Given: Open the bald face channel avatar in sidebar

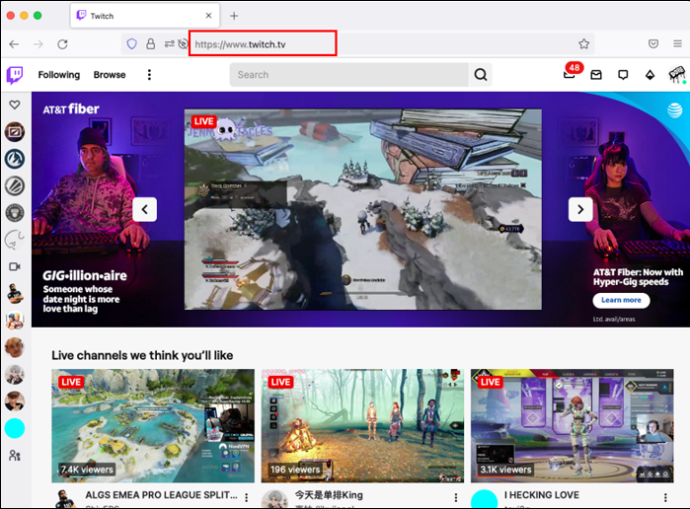Looking at the screenshot, I should click(15, 348).
